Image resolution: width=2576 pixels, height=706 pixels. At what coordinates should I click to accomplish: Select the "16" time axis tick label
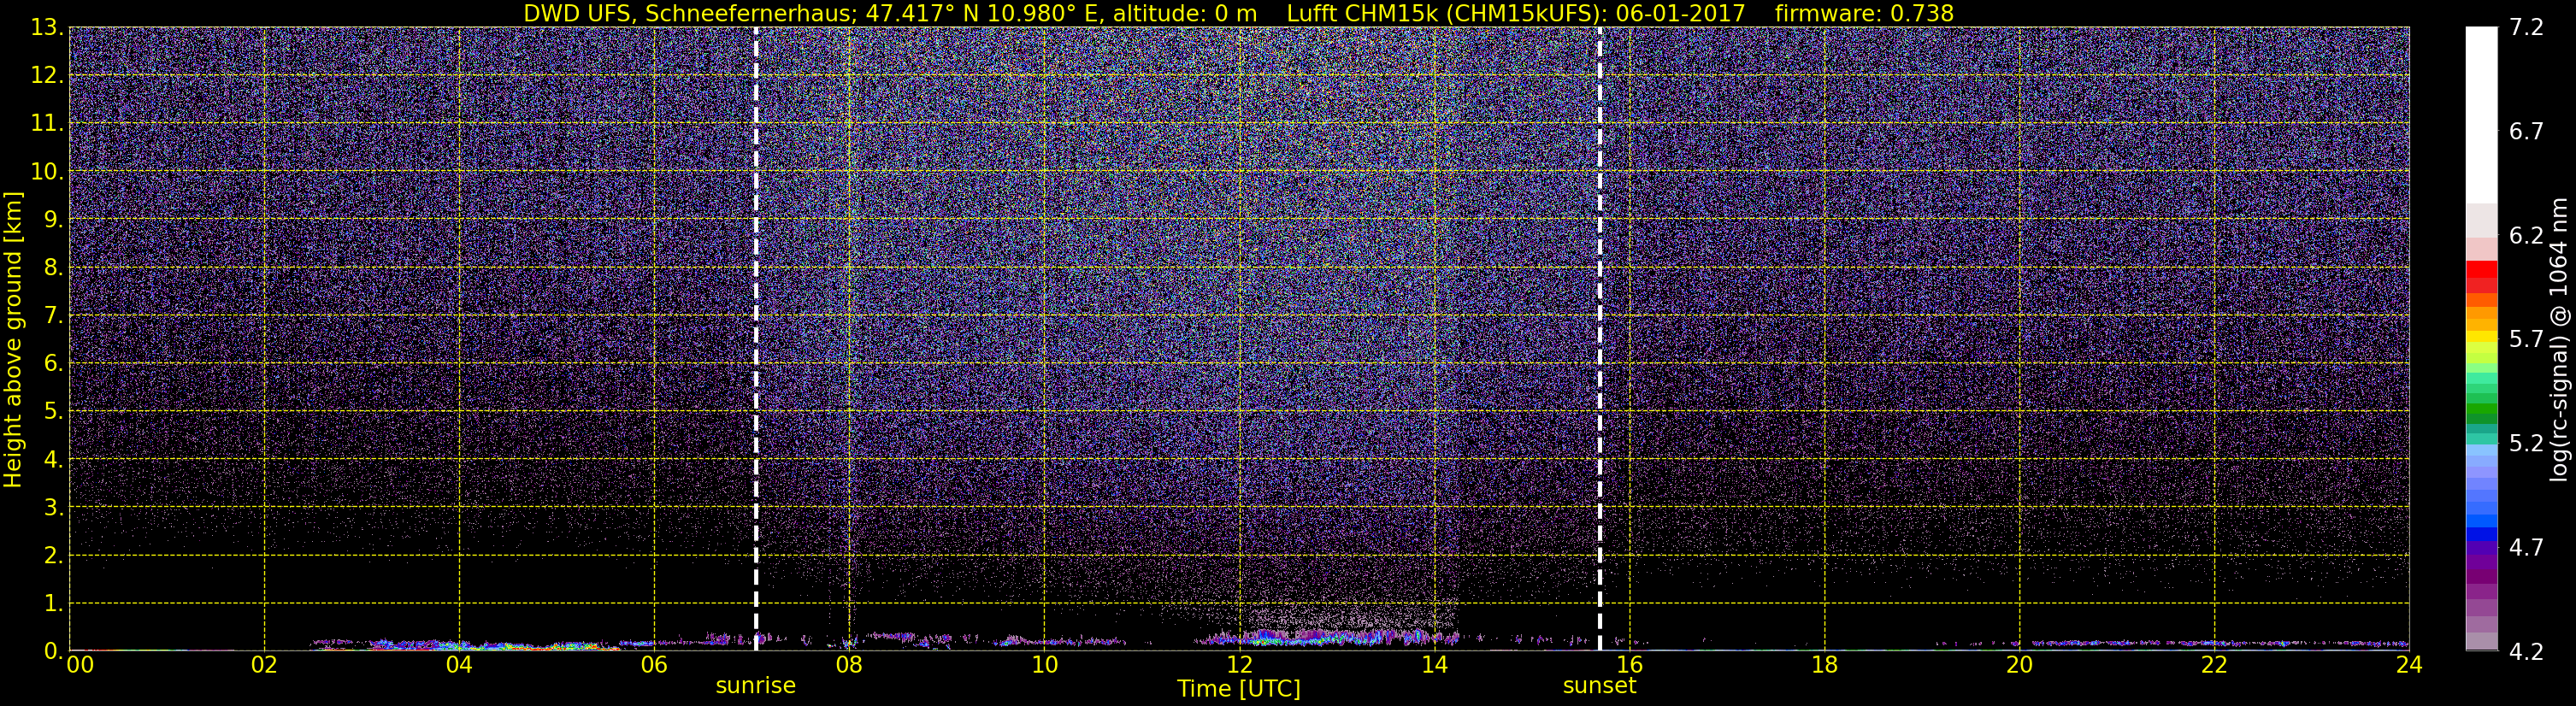pyautogui.click(x=1629, y=665)
